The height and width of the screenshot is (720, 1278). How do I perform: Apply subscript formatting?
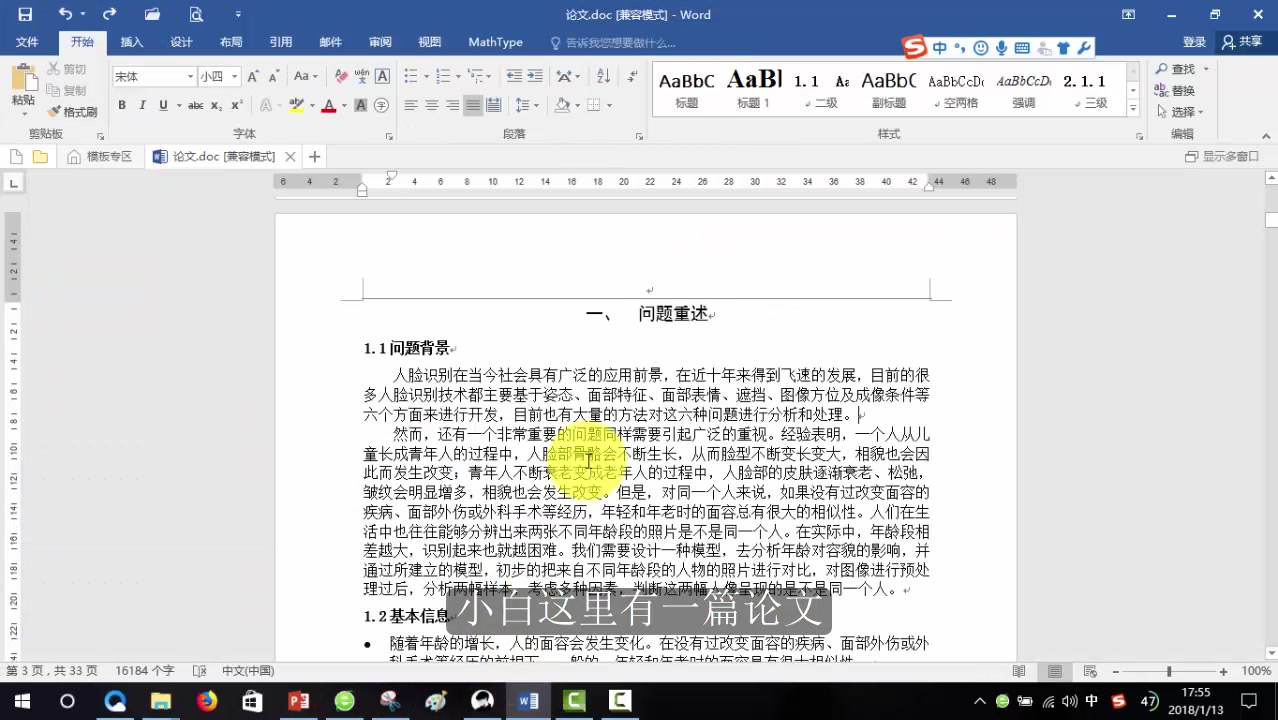click(x=216, y=105)
